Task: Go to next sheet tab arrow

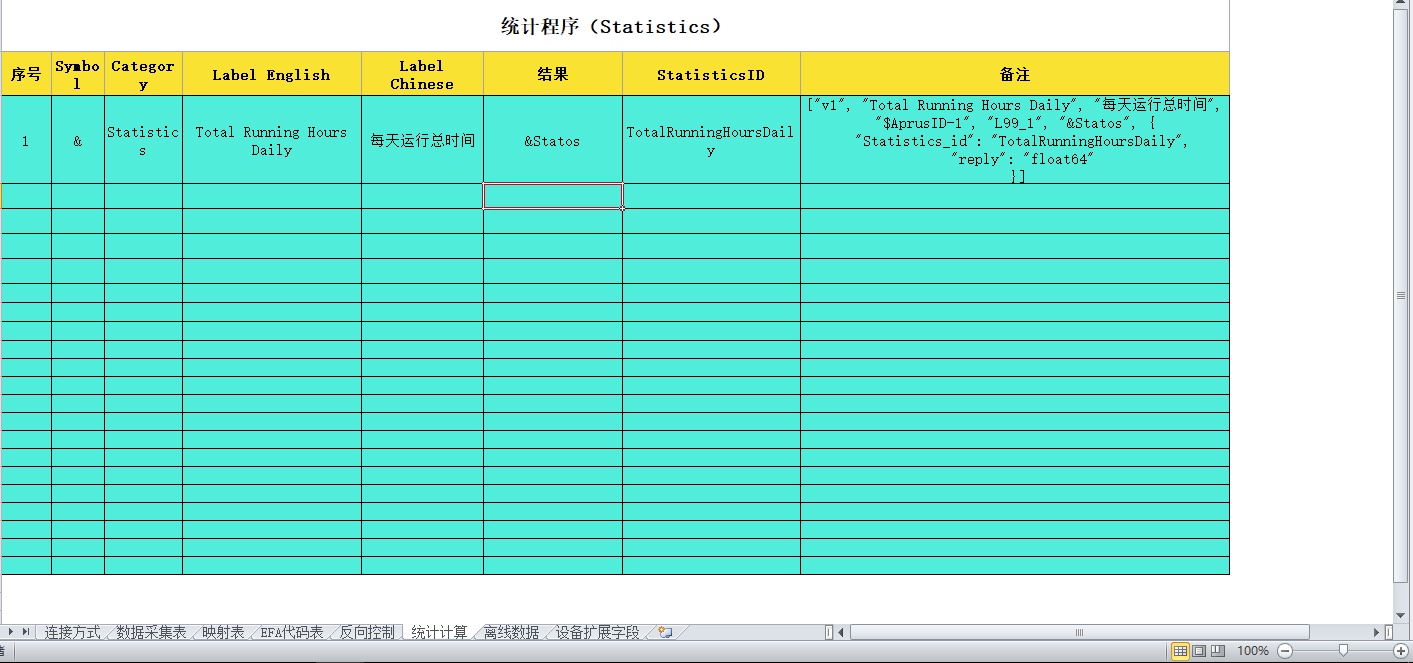Action: [11, 632]
